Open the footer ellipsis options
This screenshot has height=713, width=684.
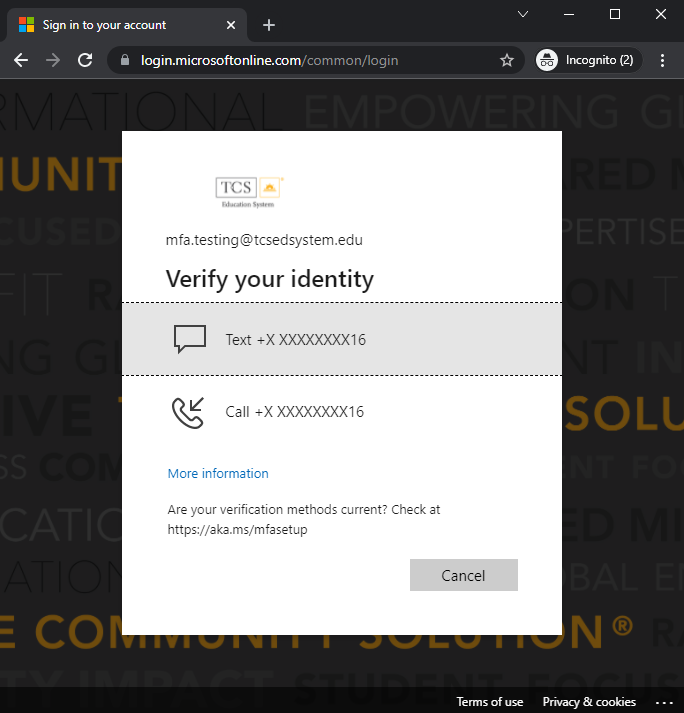pos(664,701)
